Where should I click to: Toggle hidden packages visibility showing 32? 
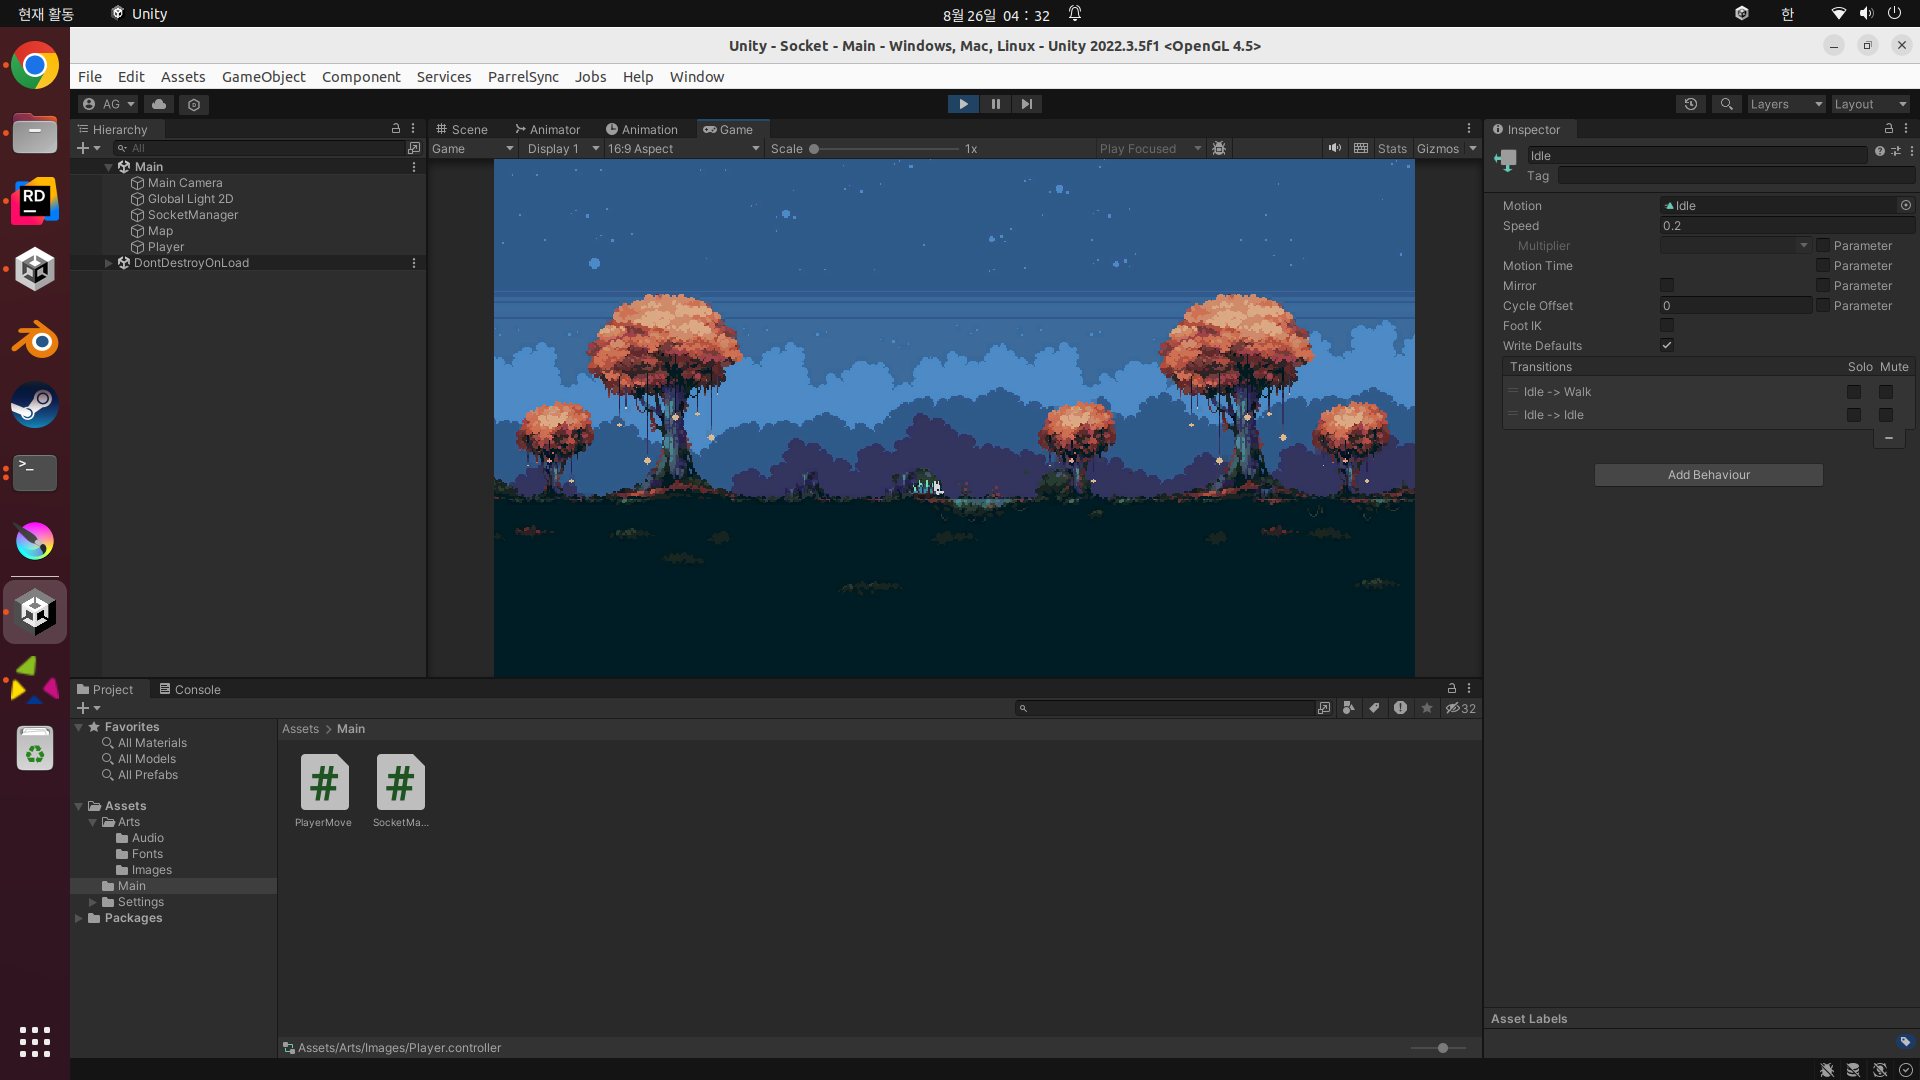point(1461,708)
